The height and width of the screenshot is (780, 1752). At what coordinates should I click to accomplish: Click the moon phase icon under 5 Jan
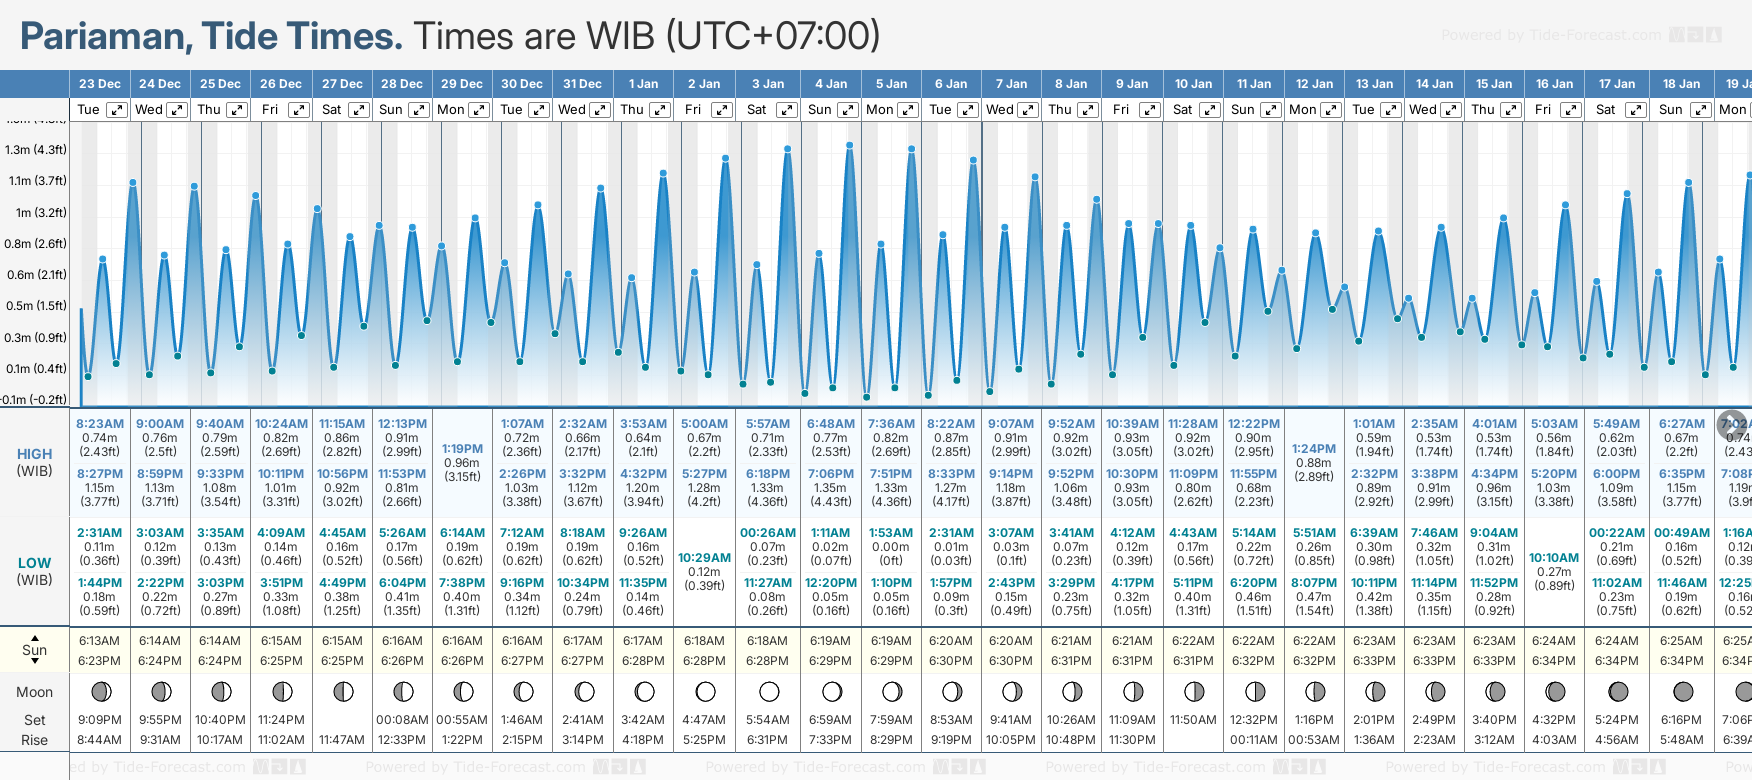point(892,691)
